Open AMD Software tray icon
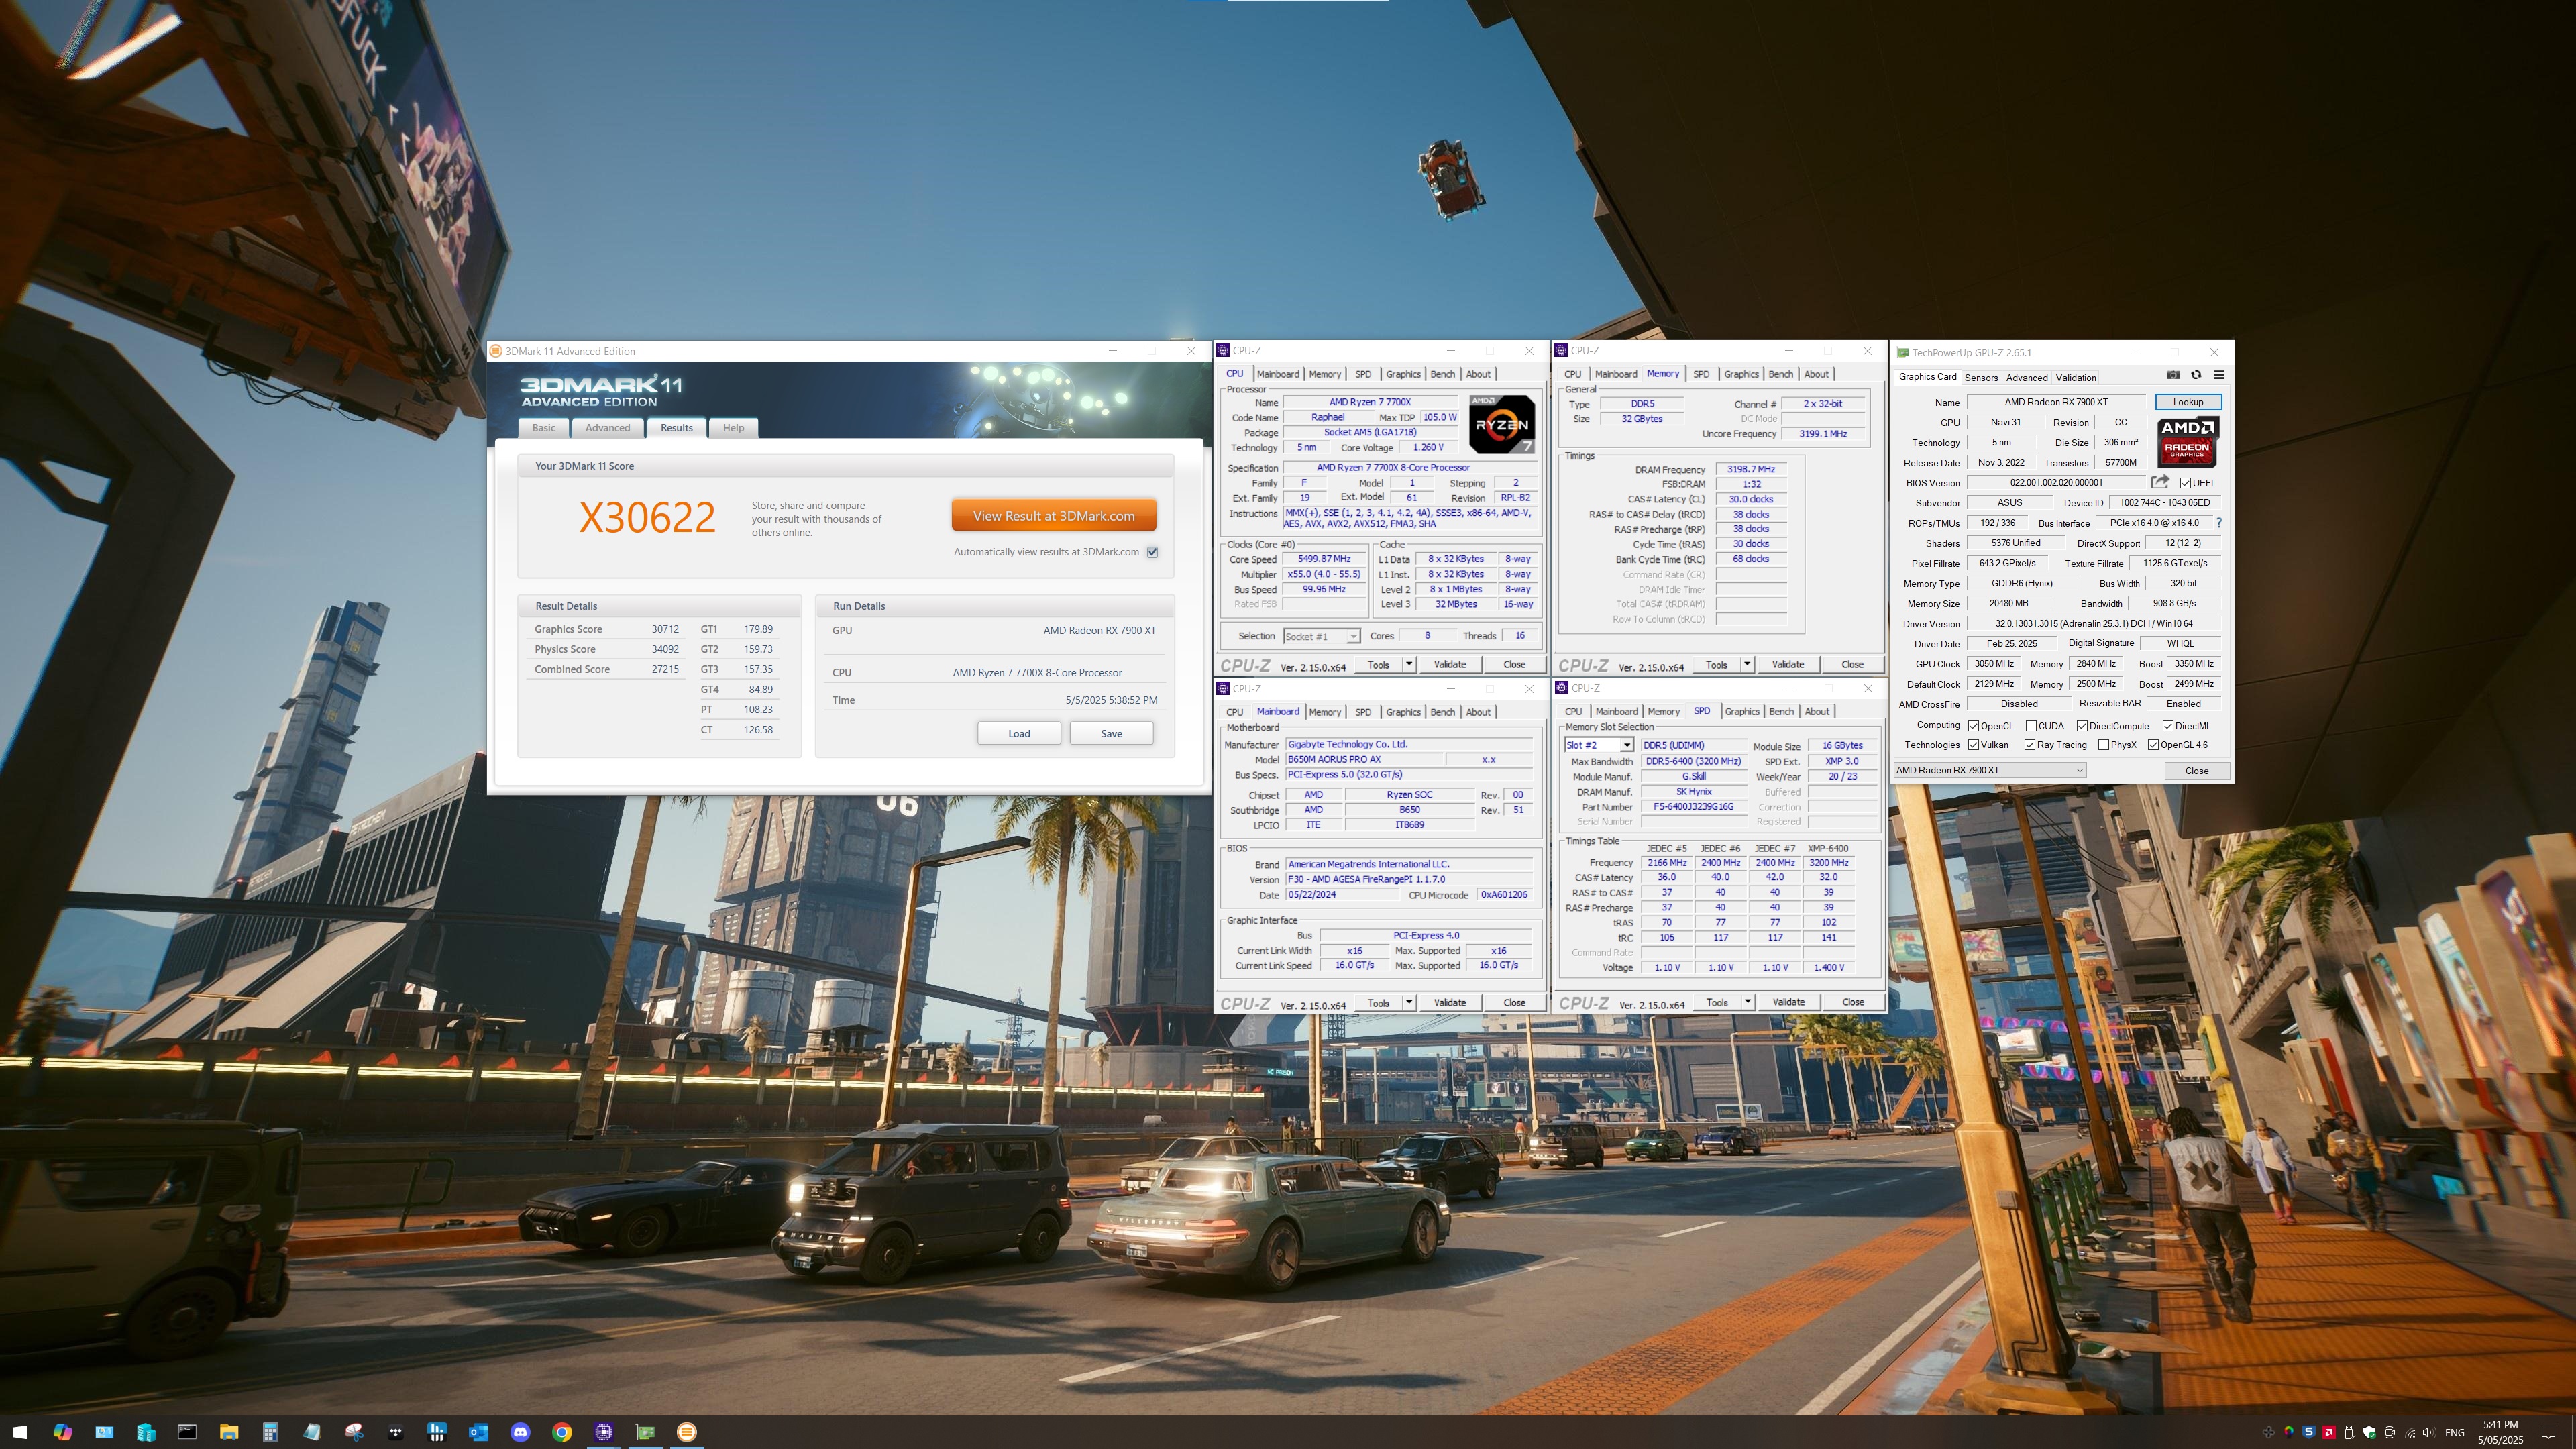 point(2329,1432)
